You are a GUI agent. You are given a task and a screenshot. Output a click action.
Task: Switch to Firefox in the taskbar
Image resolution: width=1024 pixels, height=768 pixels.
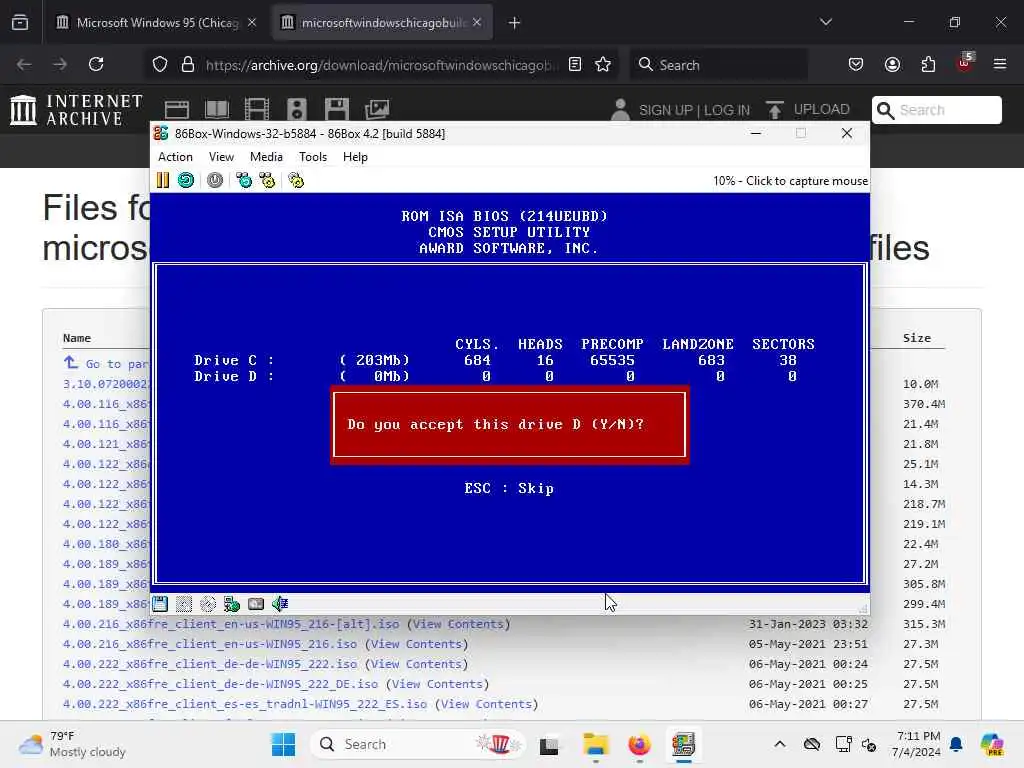tap(639, 744)
